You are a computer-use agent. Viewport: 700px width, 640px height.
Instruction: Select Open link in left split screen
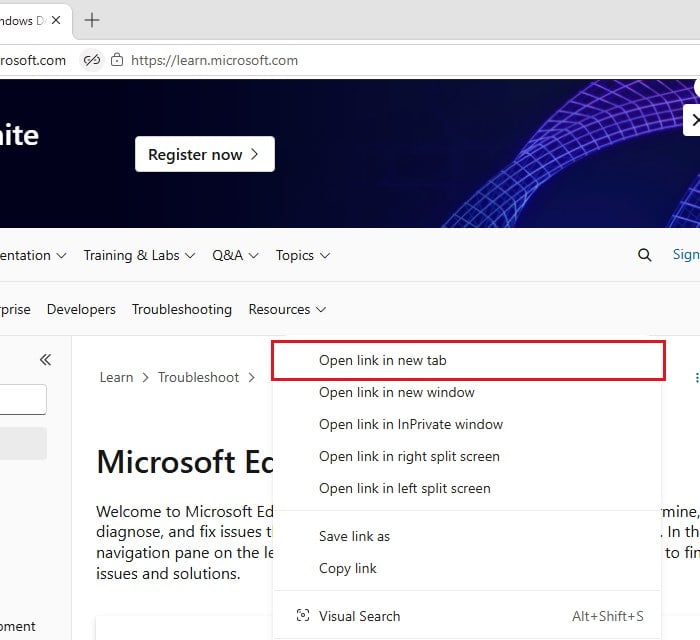click(x=467, y=489)
